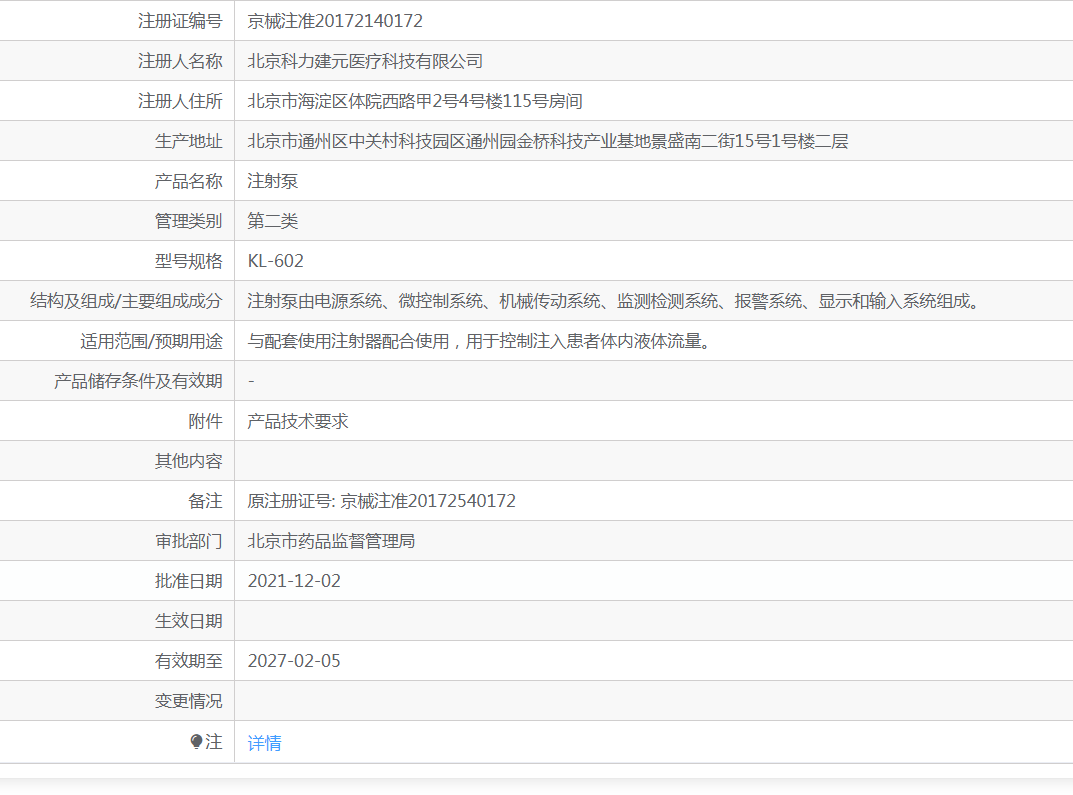
Task: Select the production address in 通州区
Action: click(547, 141)
